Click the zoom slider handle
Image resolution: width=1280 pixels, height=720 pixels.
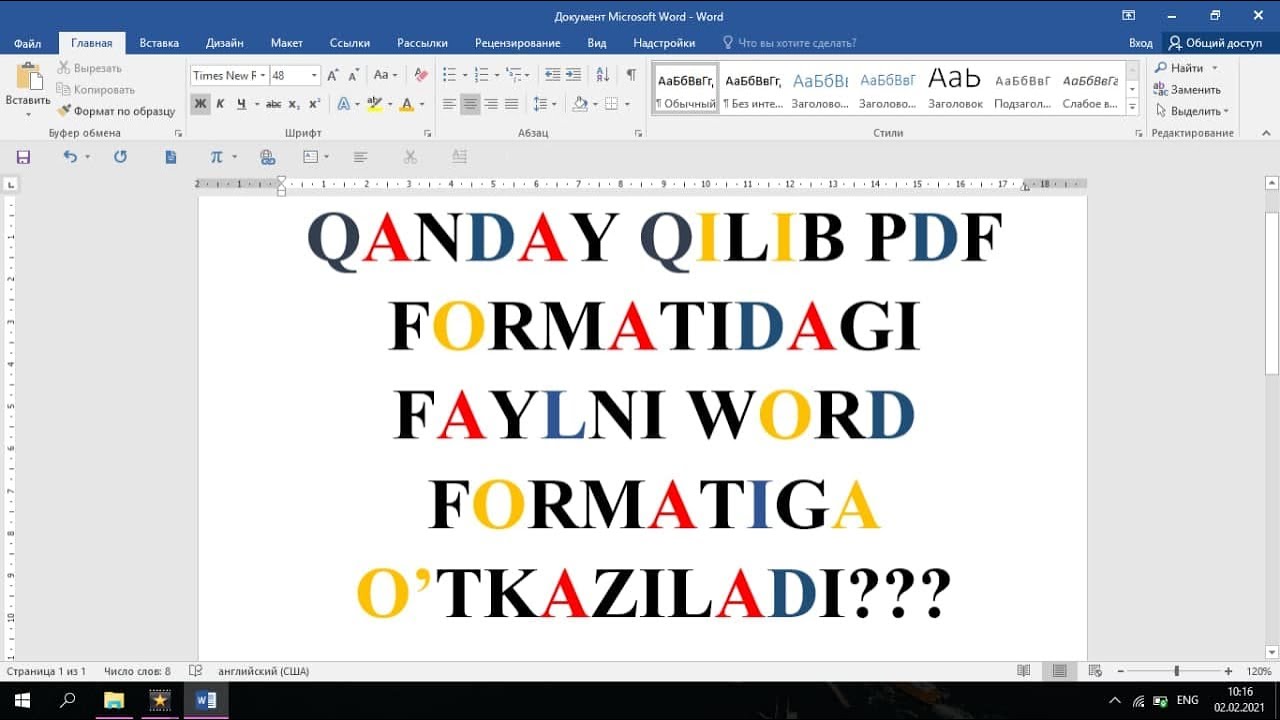click(1177, 671)
